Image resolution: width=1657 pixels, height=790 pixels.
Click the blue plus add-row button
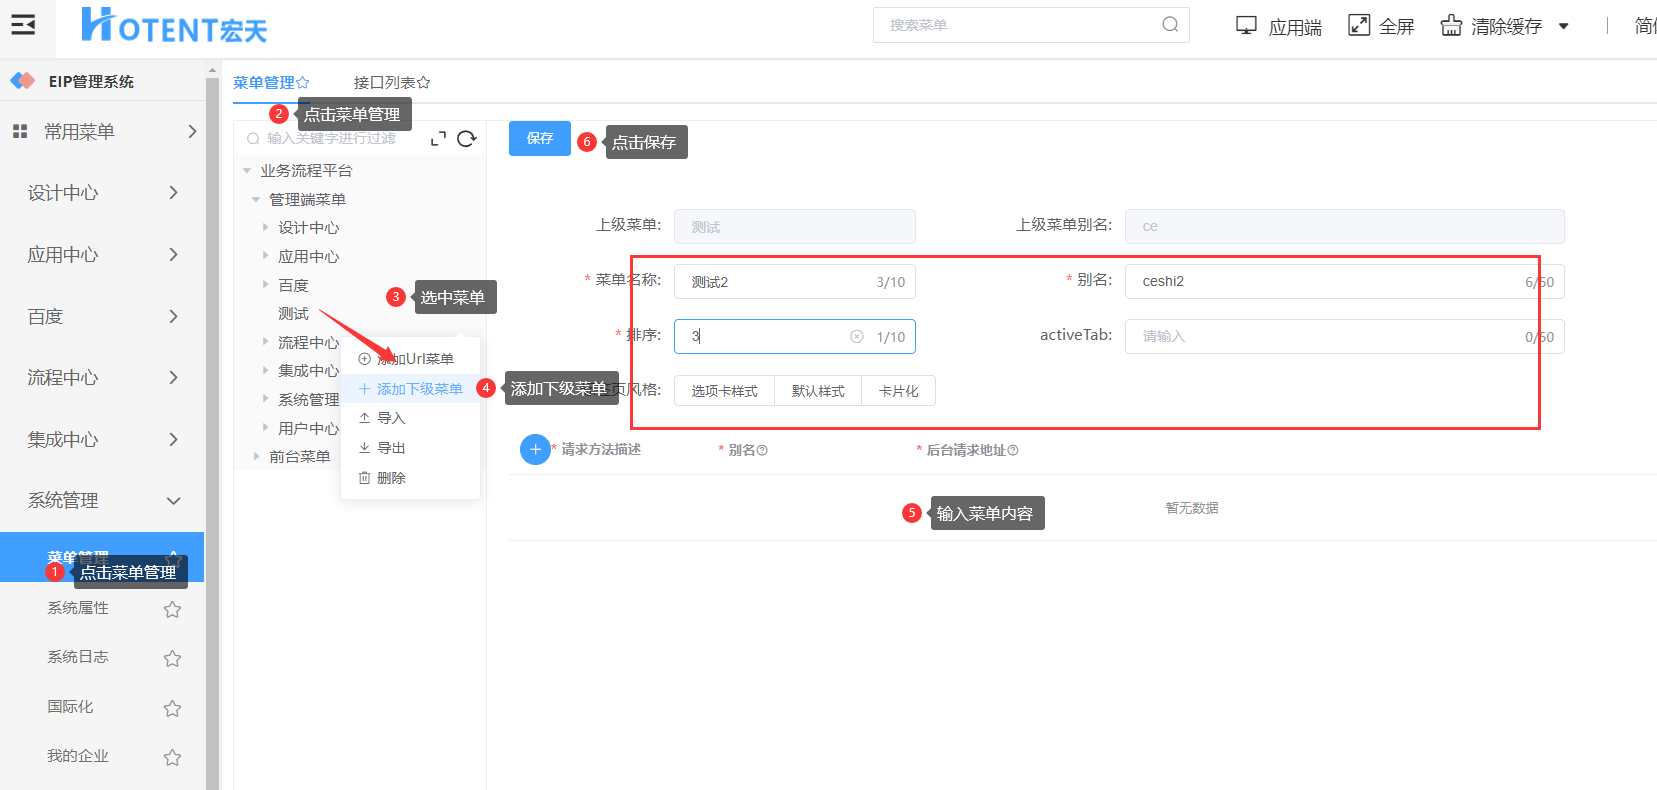[535, 450]
